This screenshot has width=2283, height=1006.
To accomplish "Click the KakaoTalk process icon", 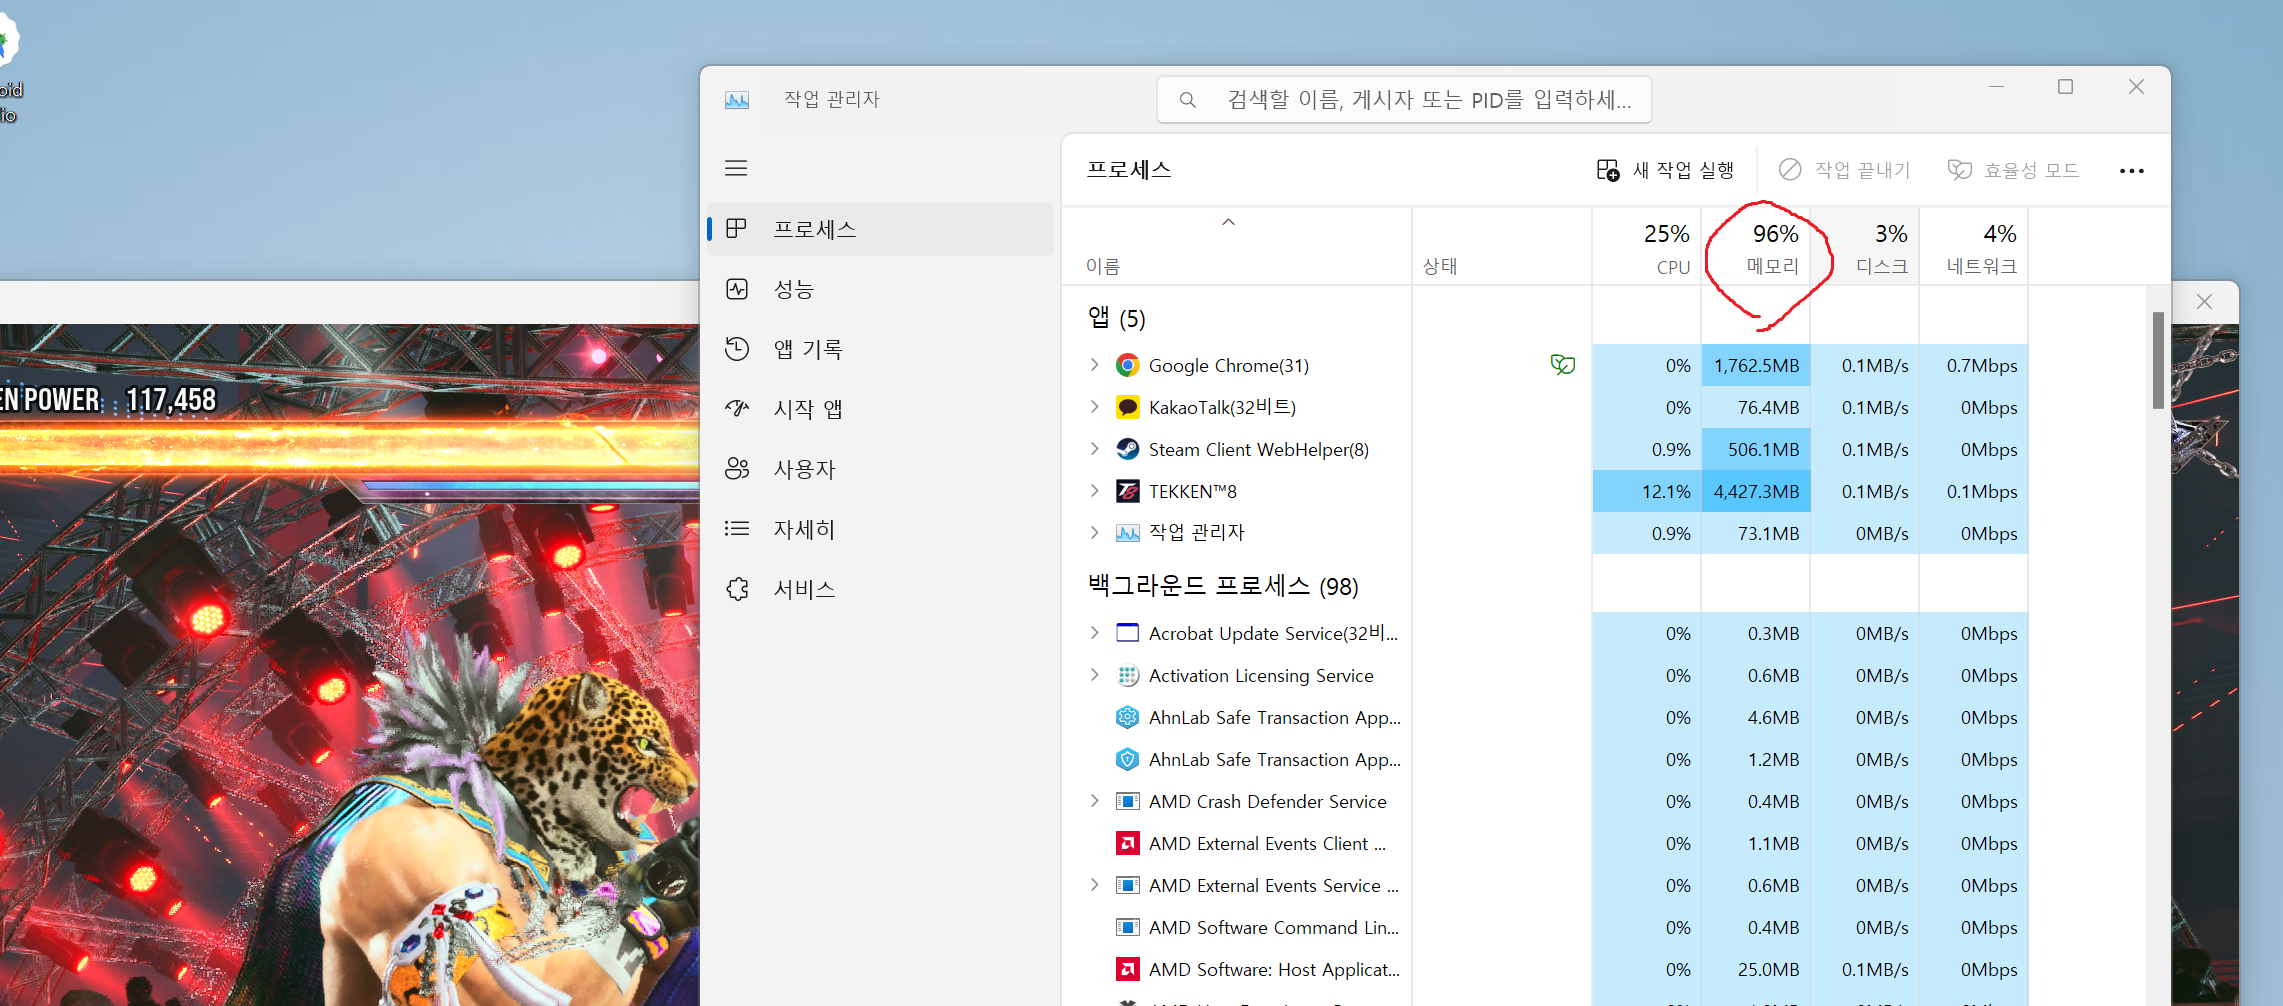I will click(x=1127, y=407).
